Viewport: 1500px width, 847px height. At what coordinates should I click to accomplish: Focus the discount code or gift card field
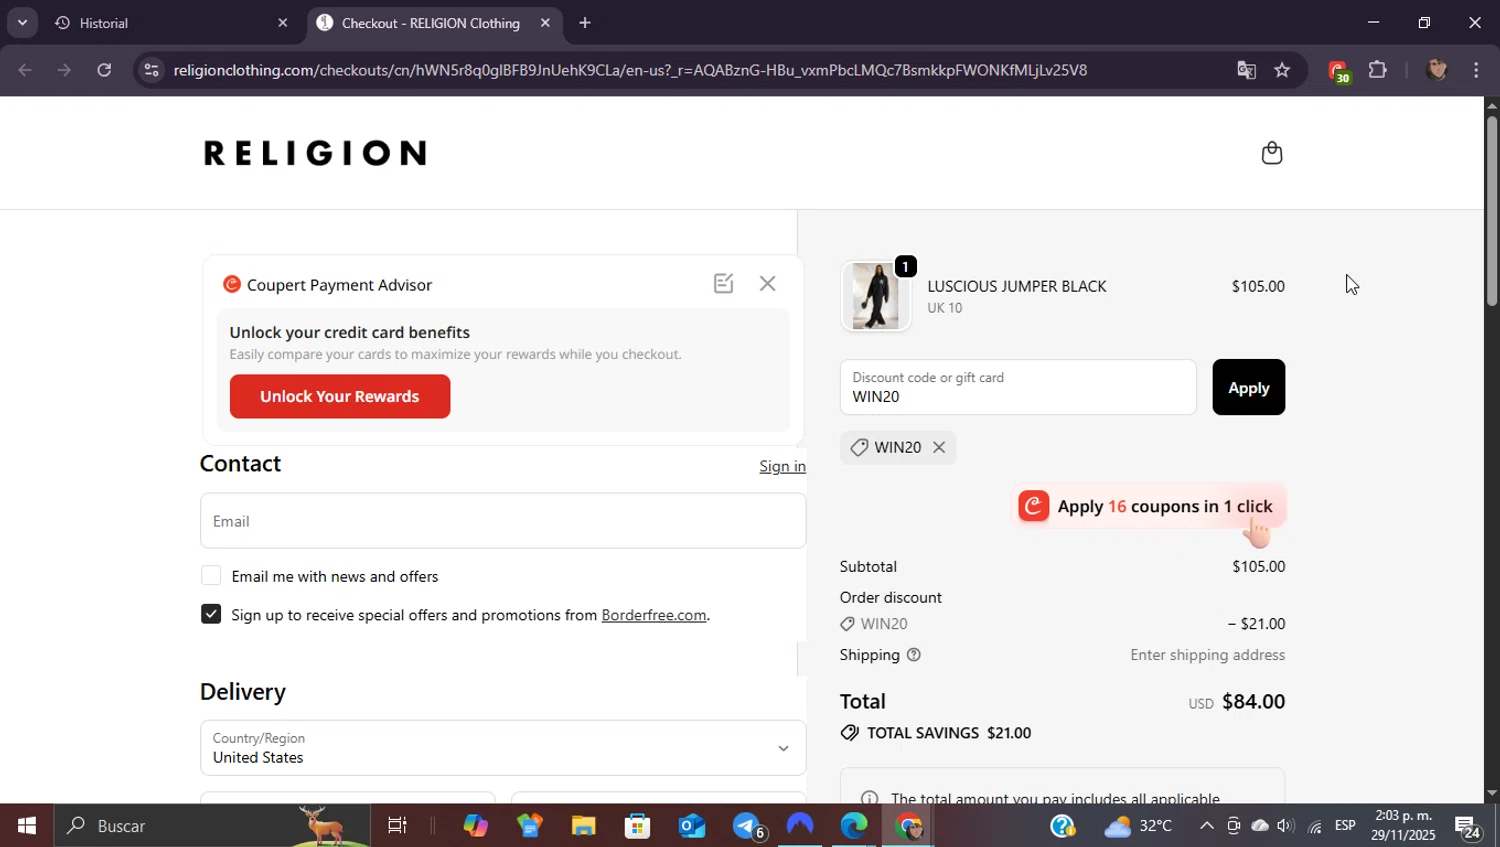coord(1018,387)
